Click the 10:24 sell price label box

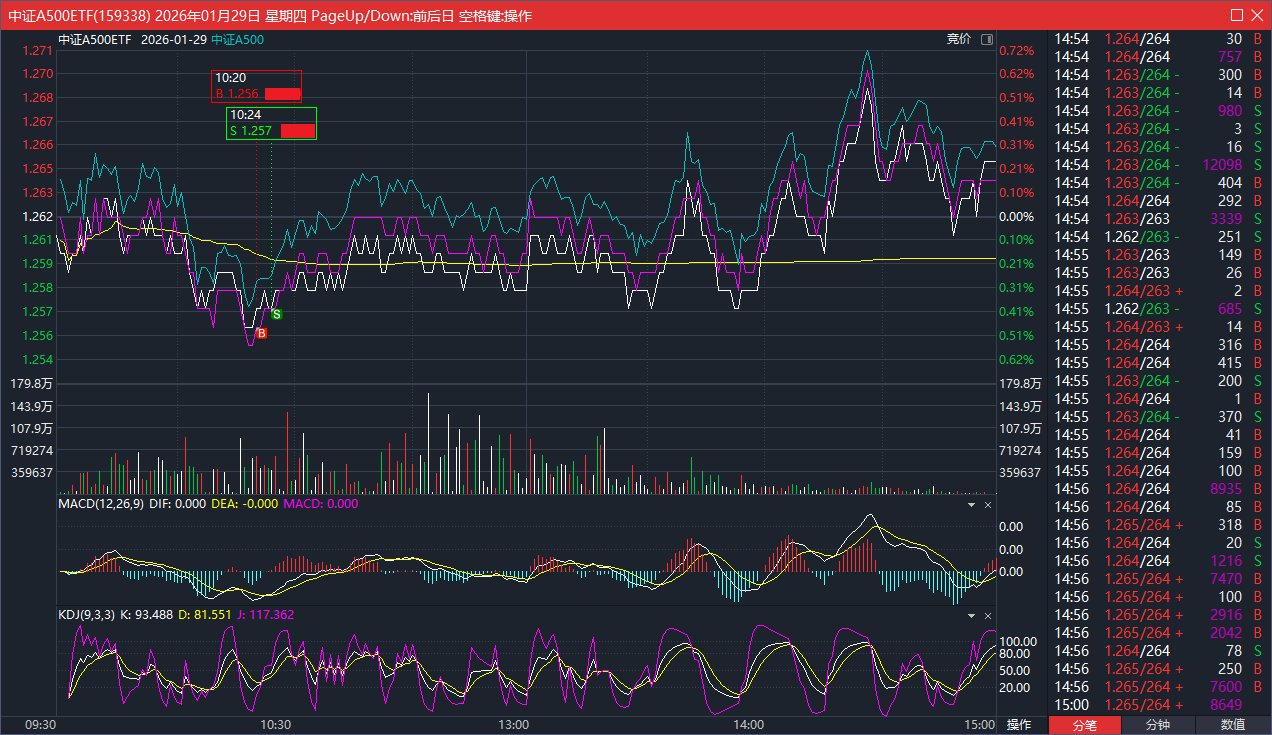271,123
